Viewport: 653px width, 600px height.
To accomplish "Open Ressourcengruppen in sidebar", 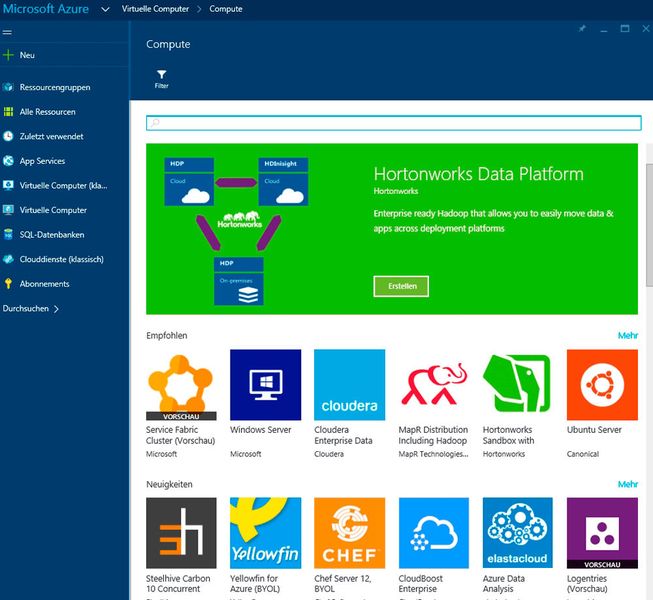I will coord(55,87).
